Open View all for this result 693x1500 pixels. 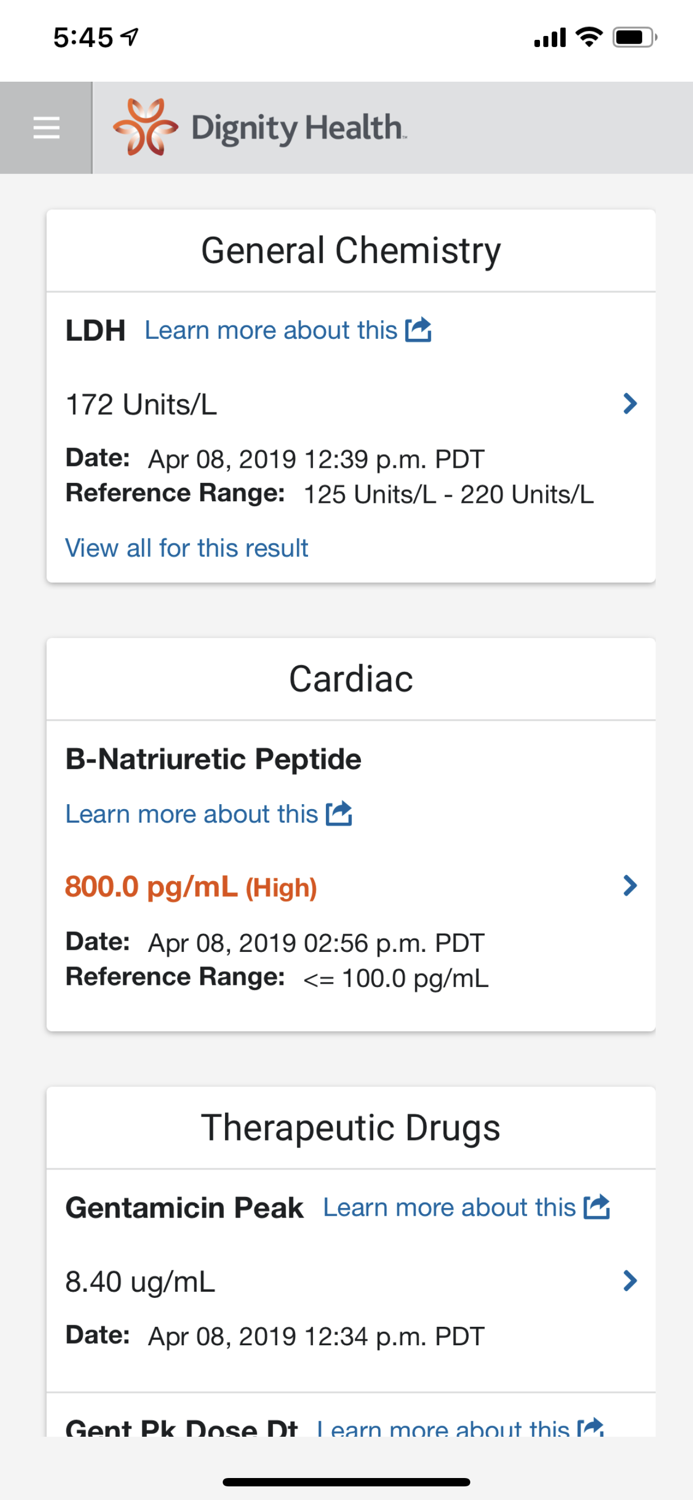coord(186,547)
